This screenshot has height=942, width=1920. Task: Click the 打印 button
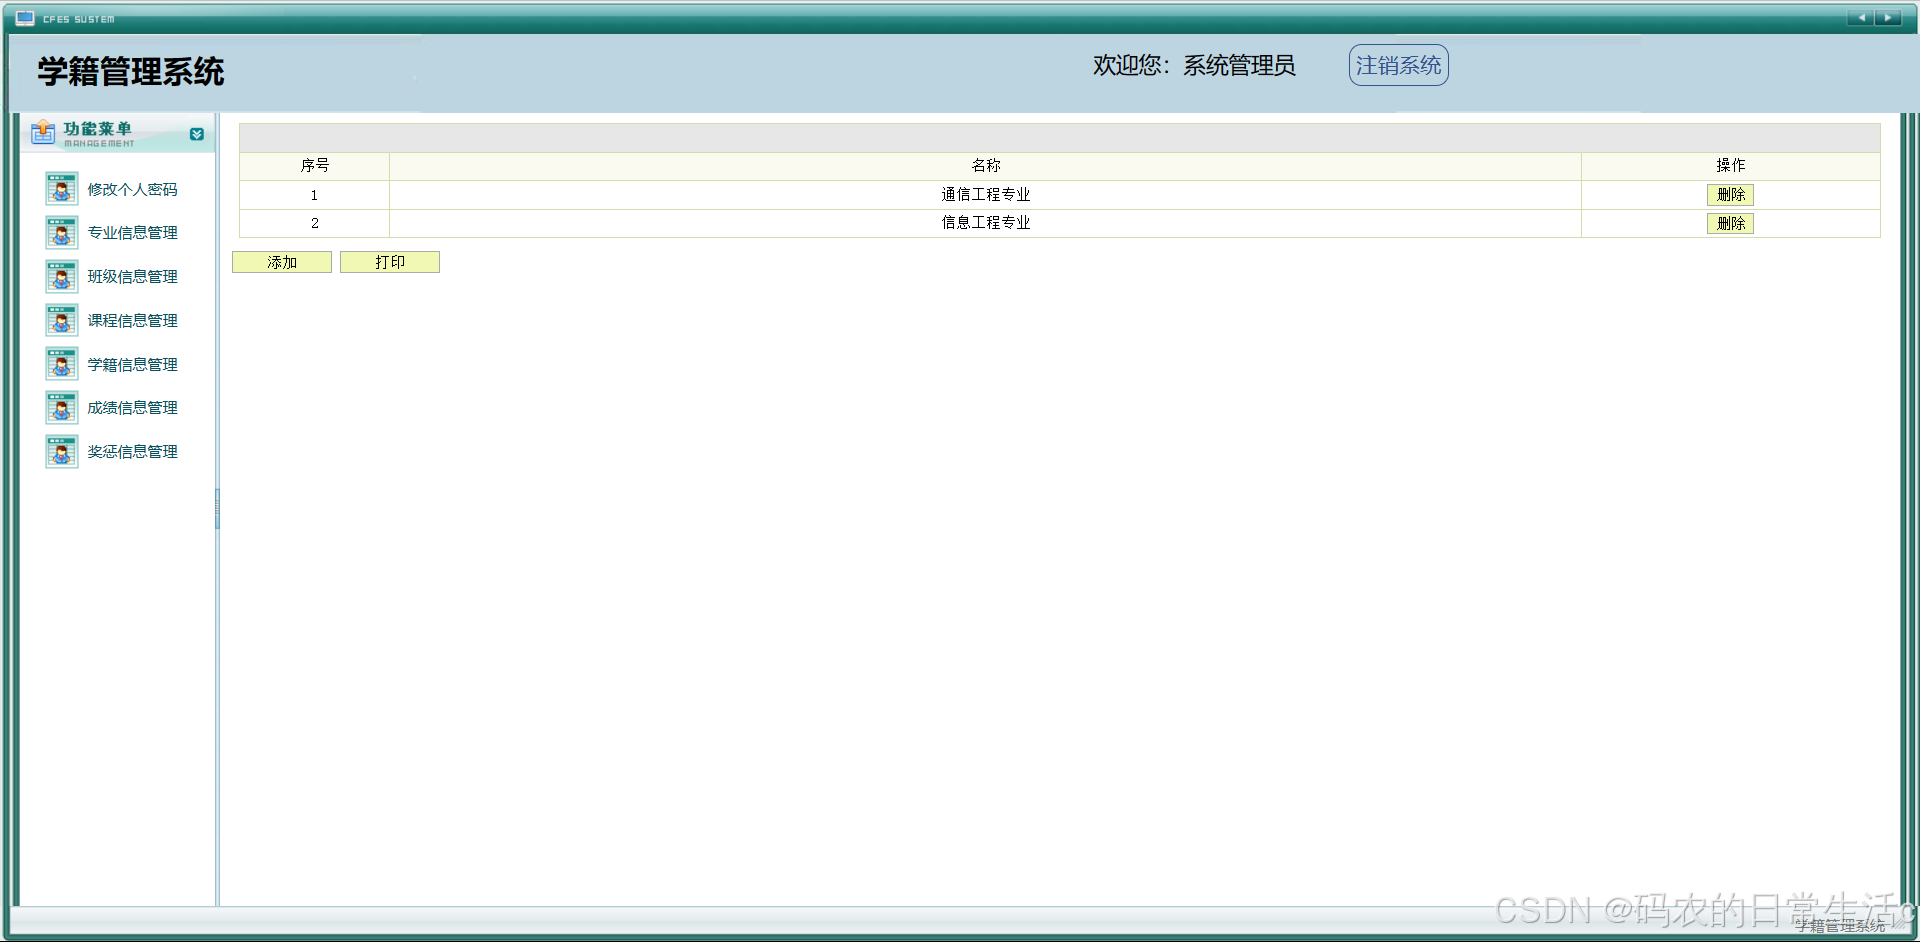click(x=390, y=261)
